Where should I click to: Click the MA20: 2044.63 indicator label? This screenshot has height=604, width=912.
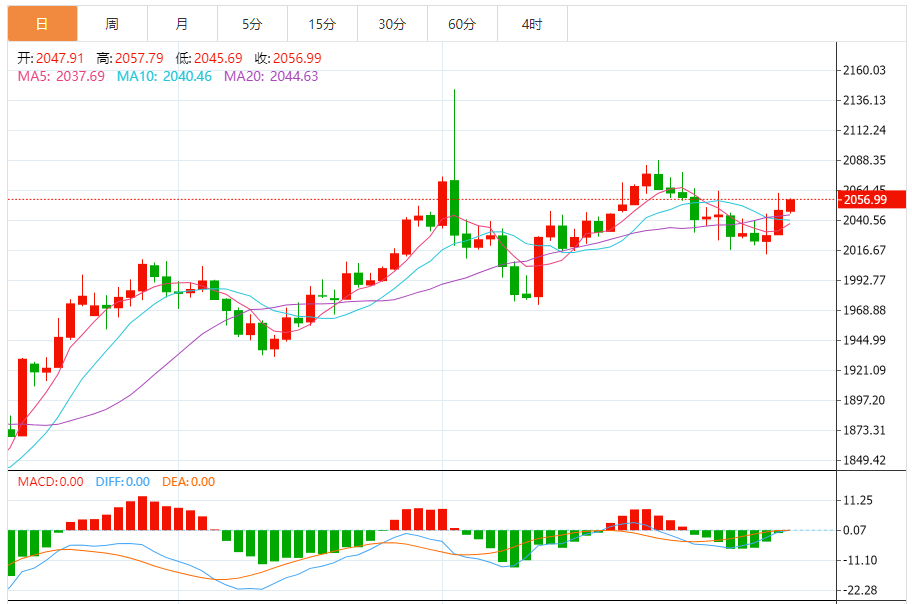point(271,76)
